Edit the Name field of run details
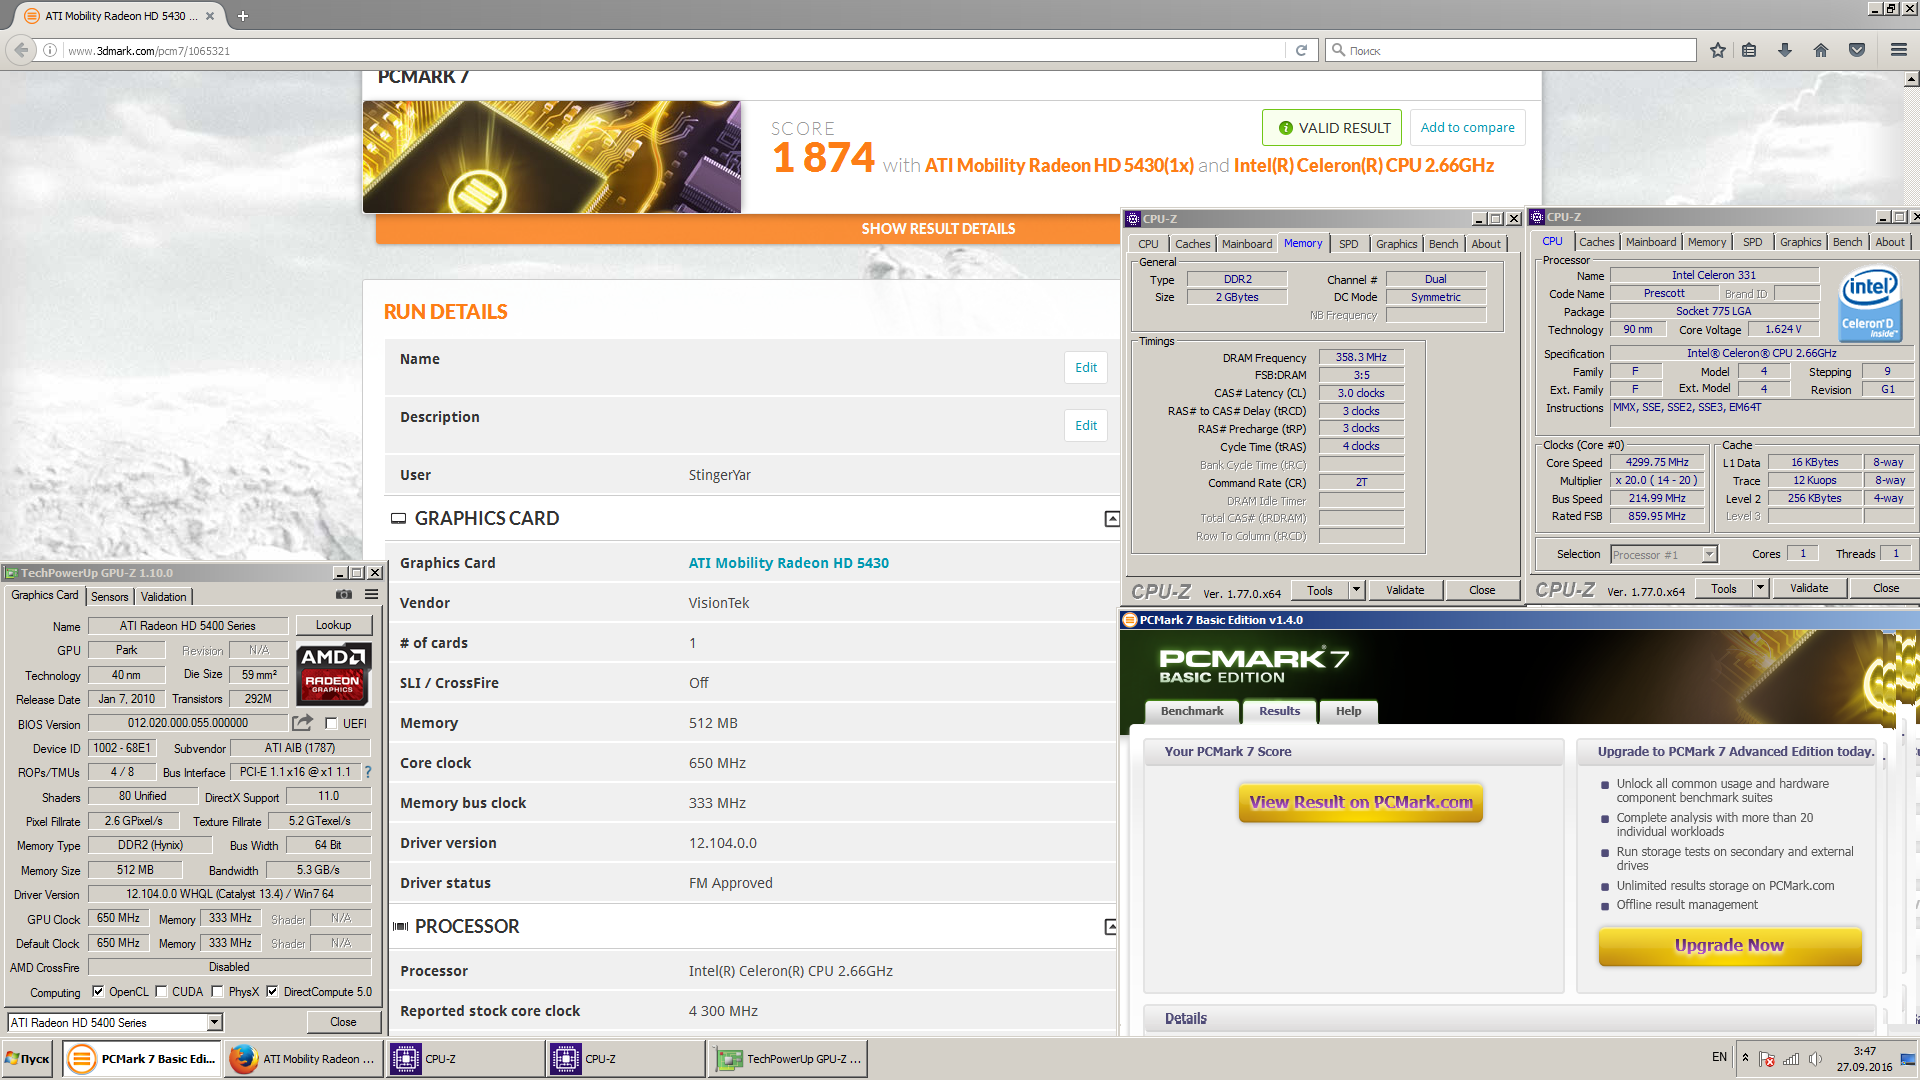 point(1085,367)
